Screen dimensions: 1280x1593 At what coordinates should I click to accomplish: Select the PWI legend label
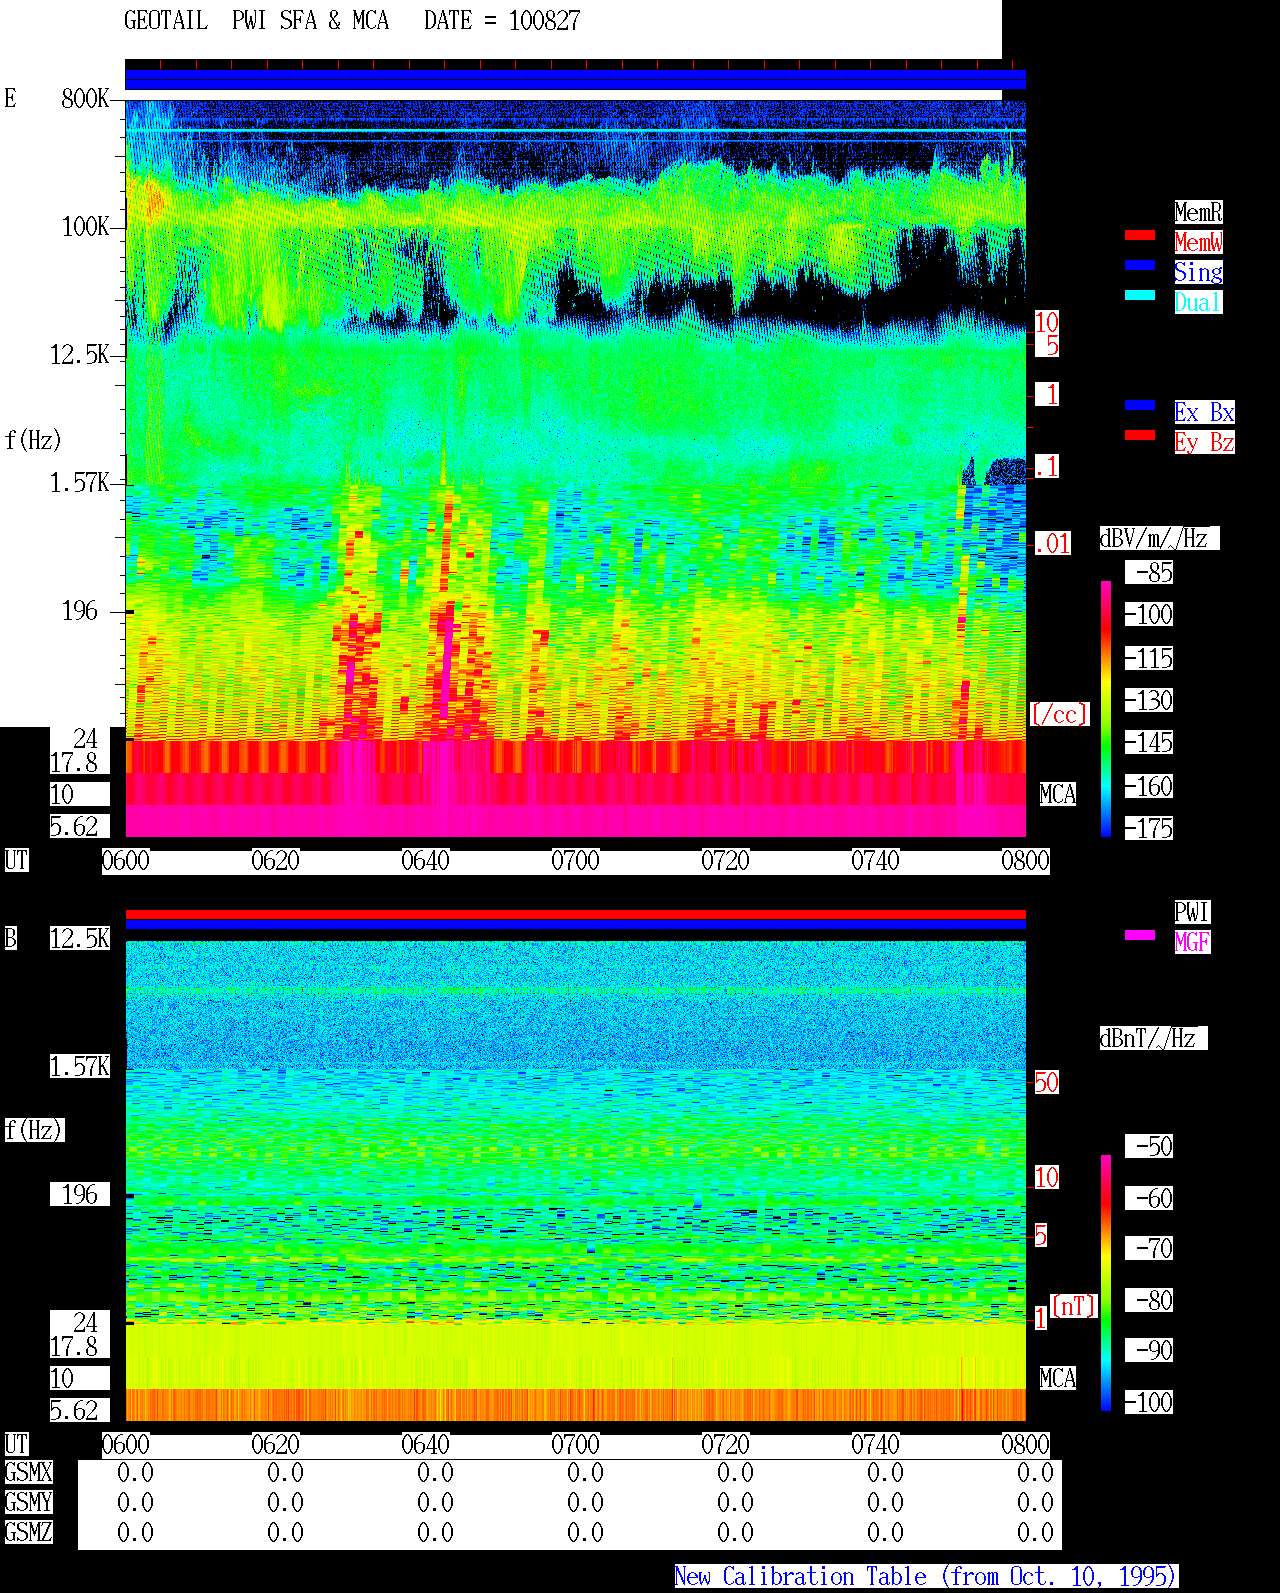click(x=1192, y=912)
